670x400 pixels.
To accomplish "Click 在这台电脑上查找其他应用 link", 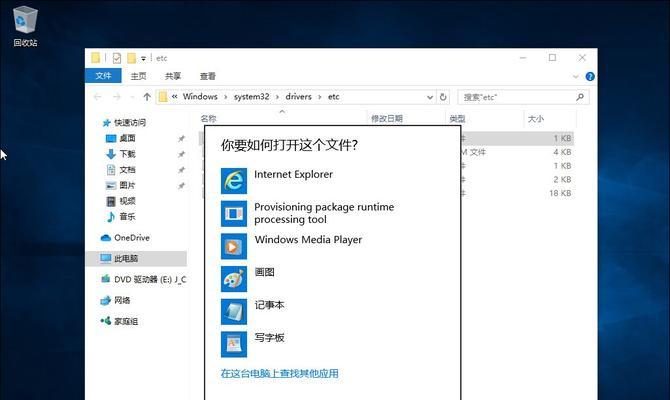I will click(279, 373).
